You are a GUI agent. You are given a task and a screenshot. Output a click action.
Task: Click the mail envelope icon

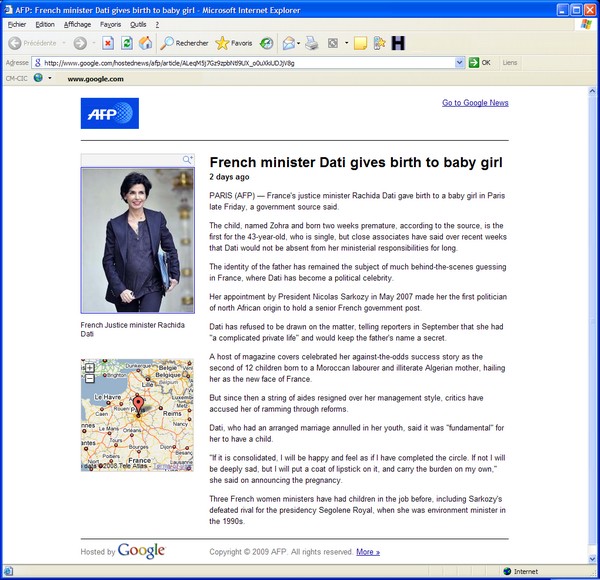pyautogui.click(x=289, y=43)
